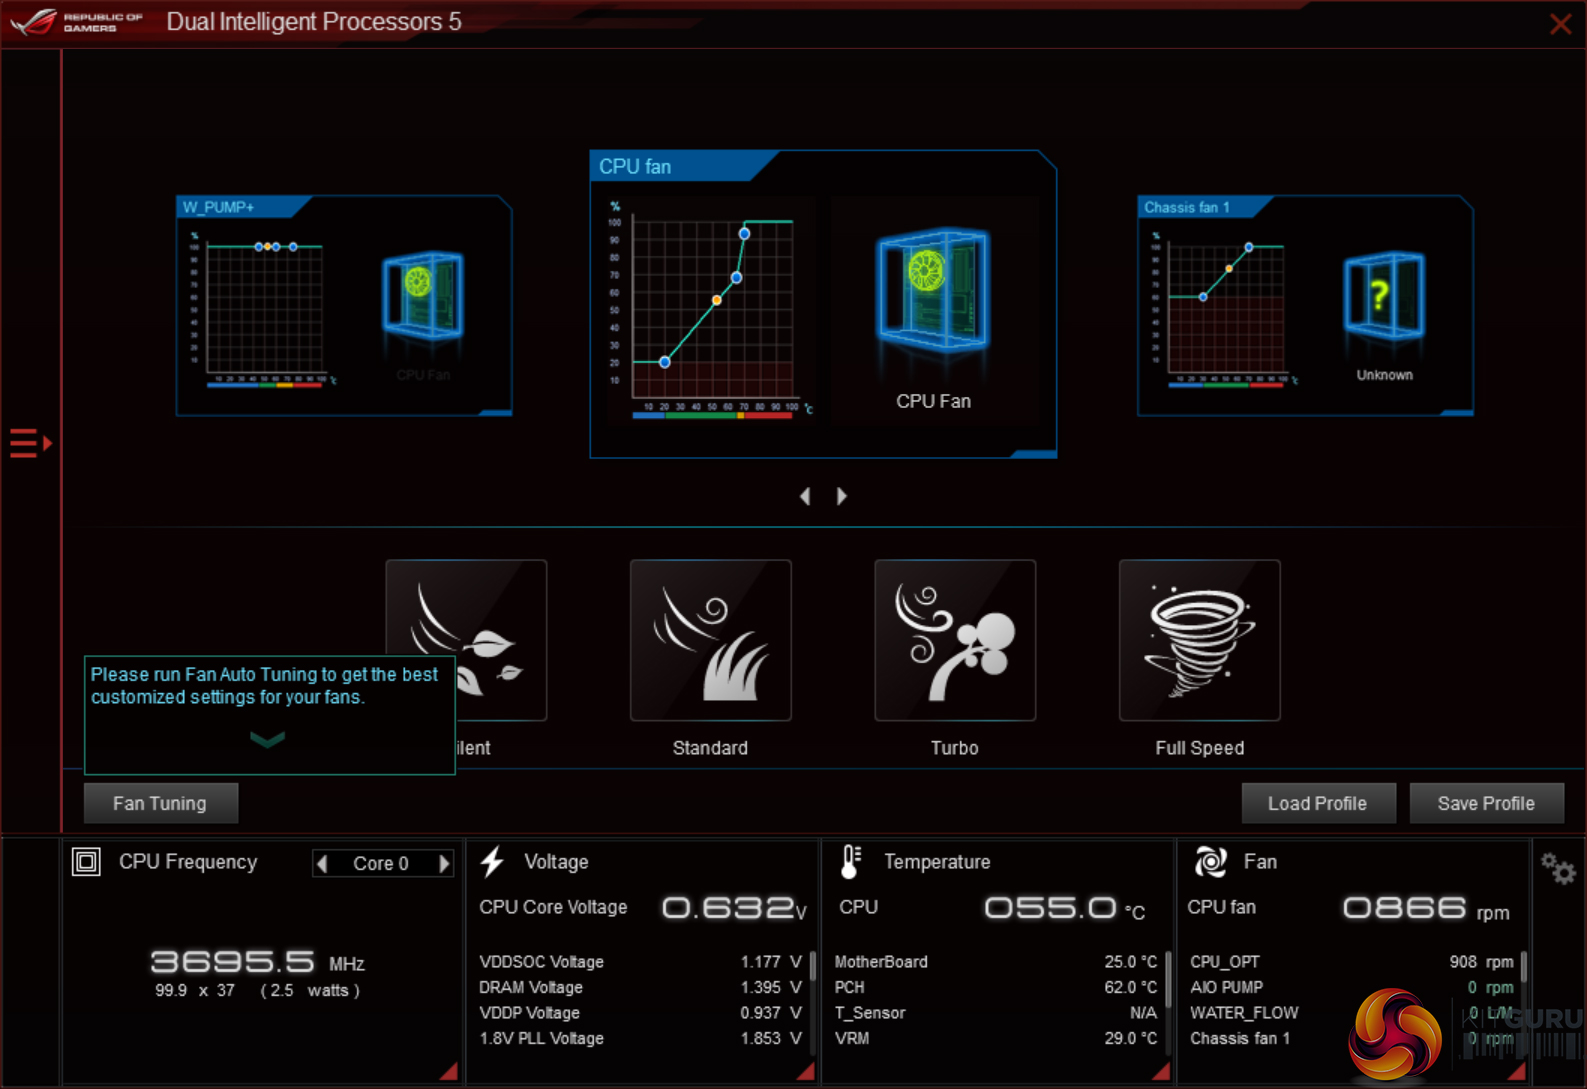Click the VRM temperature row

[x=996, y=1038]
